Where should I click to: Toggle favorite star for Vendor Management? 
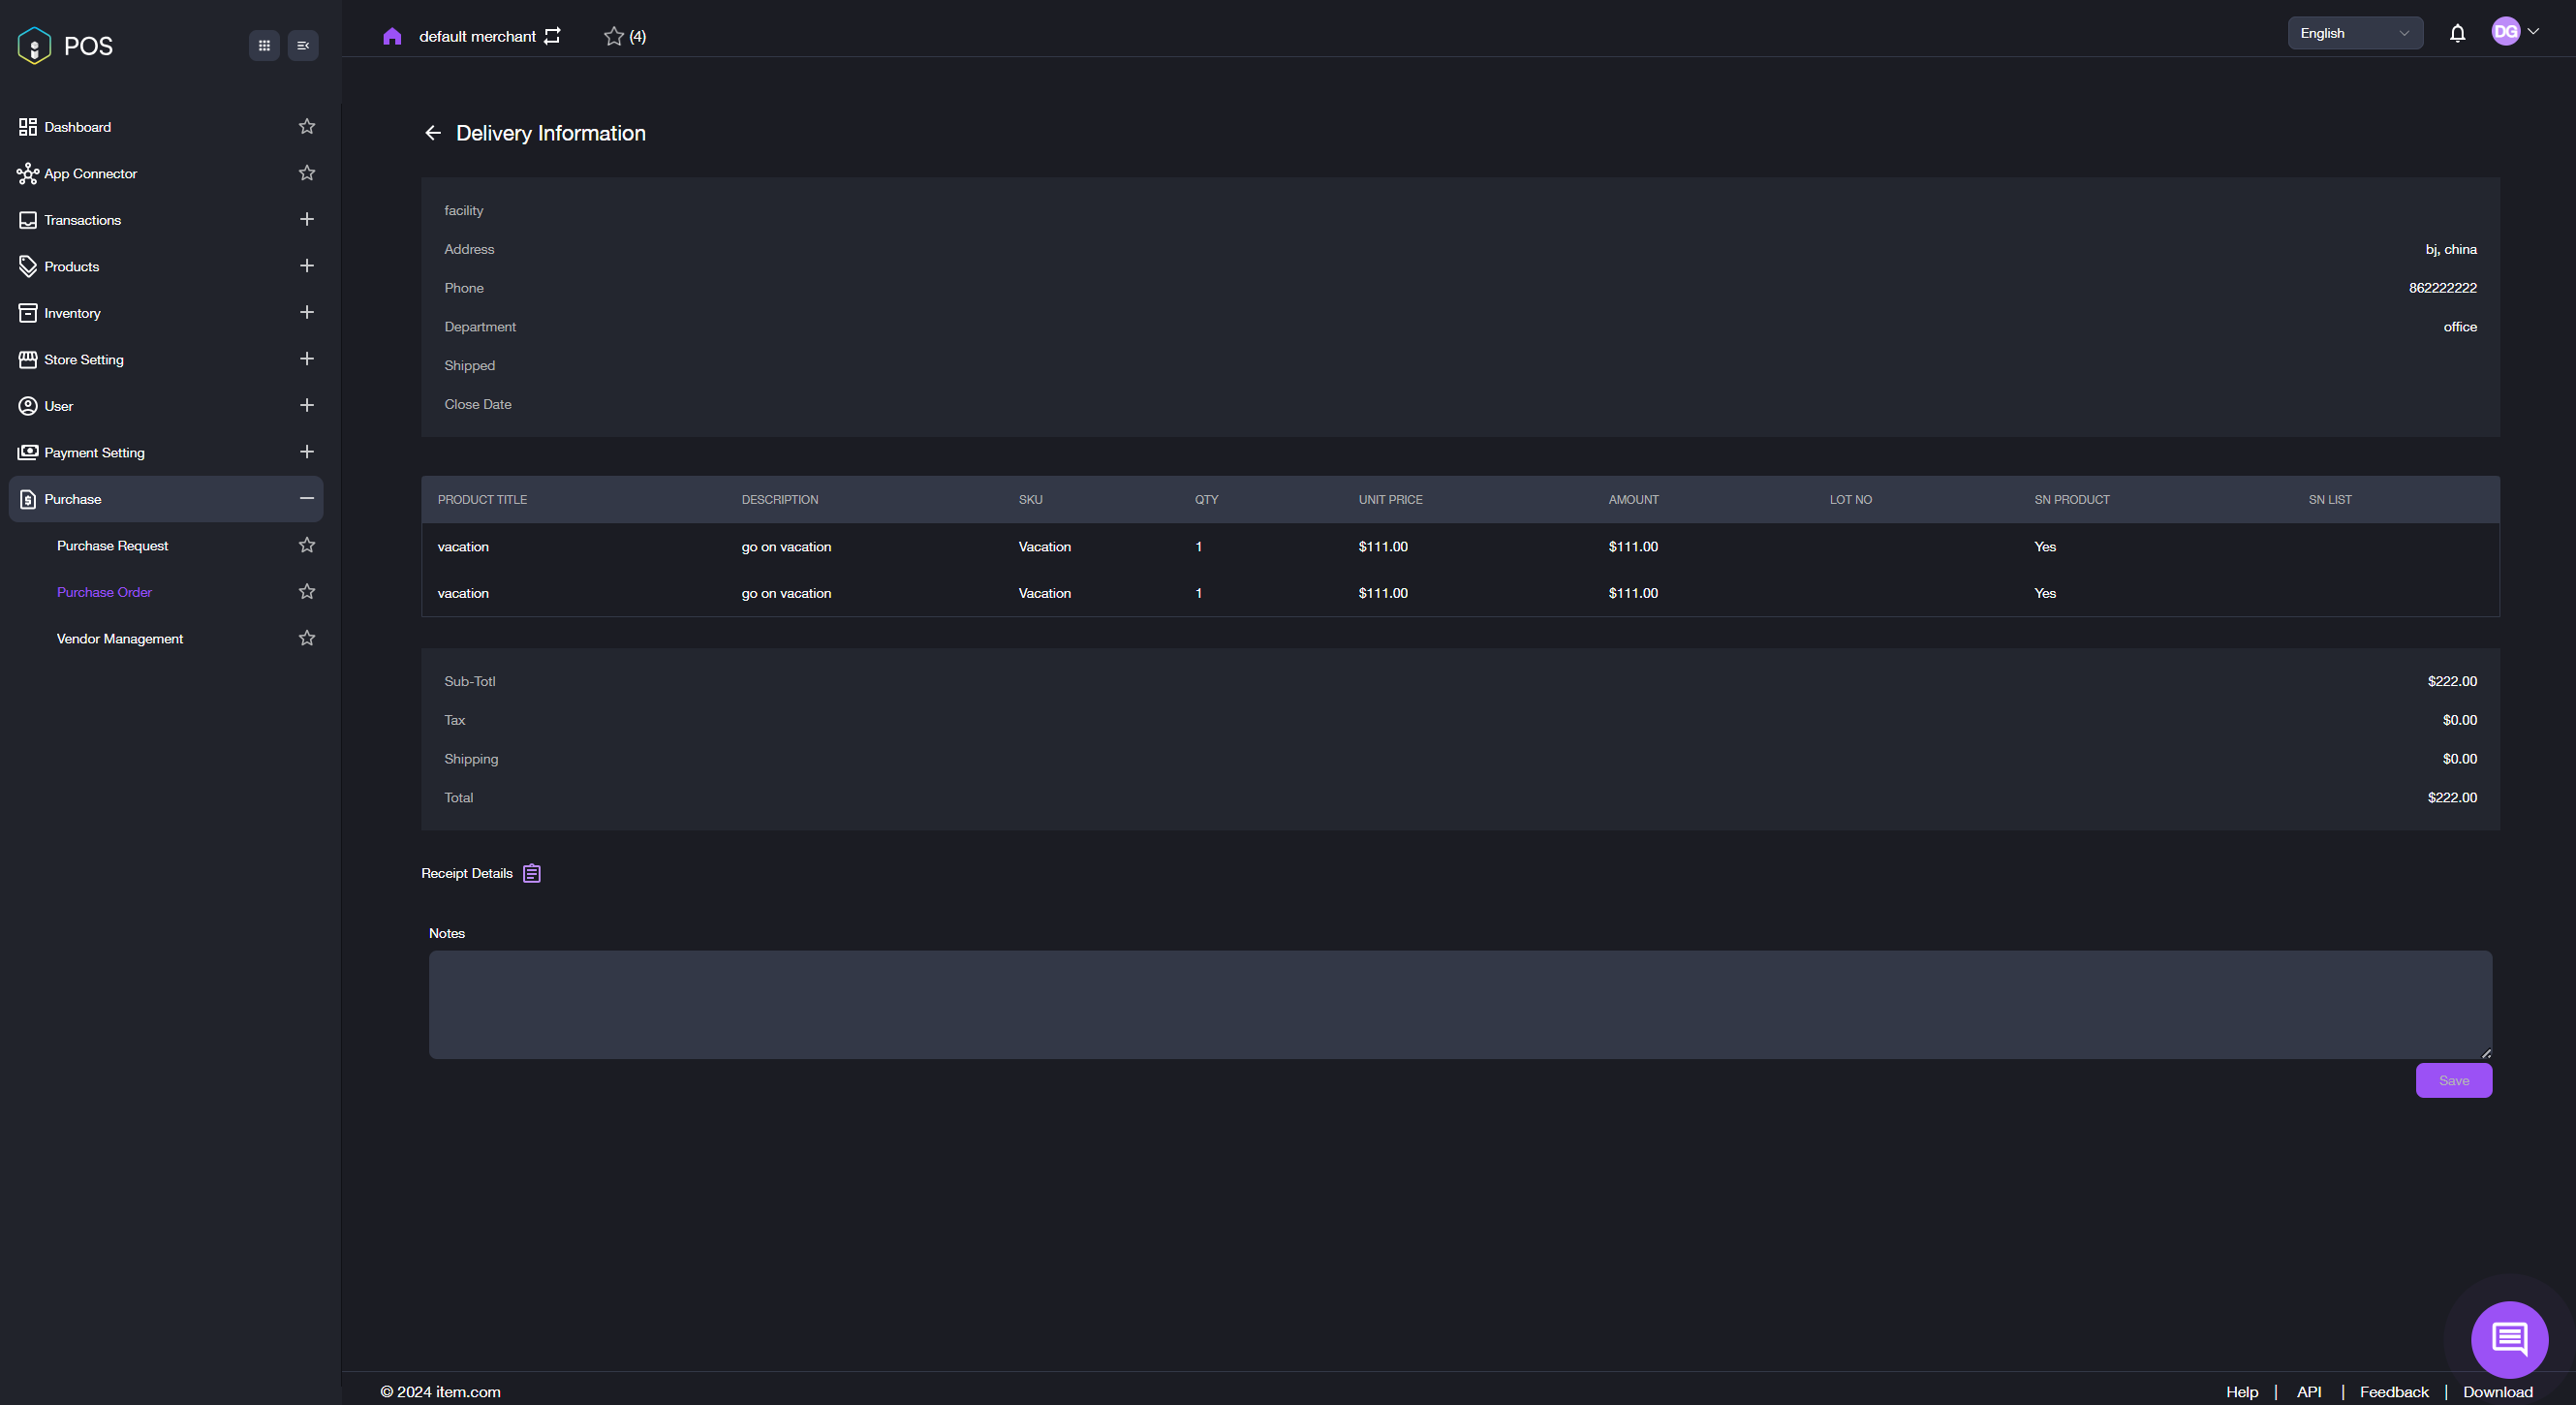[307, 638]
